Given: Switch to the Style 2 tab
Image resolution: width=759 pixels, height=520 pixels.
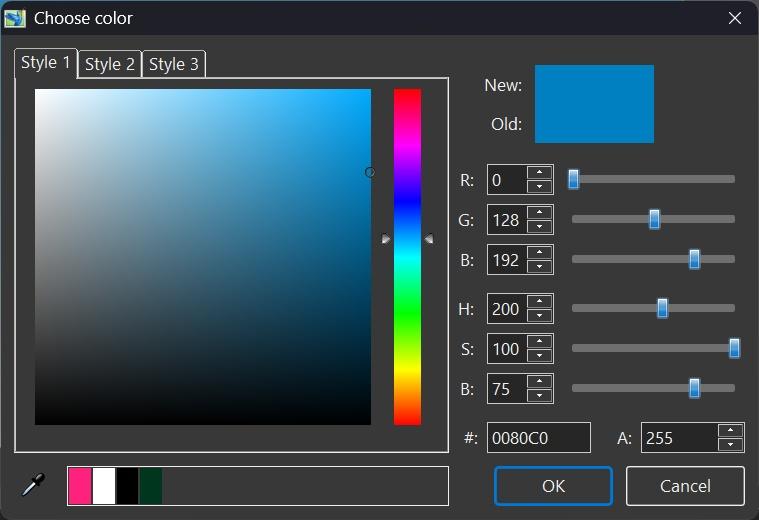Looking at the screenshot, I should pos(110,64).
